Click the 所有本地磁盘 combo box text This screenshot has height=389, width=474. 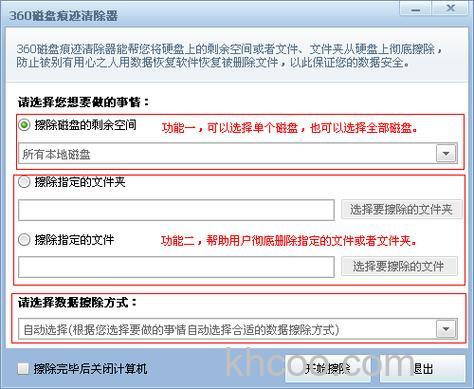click(56, 154)
